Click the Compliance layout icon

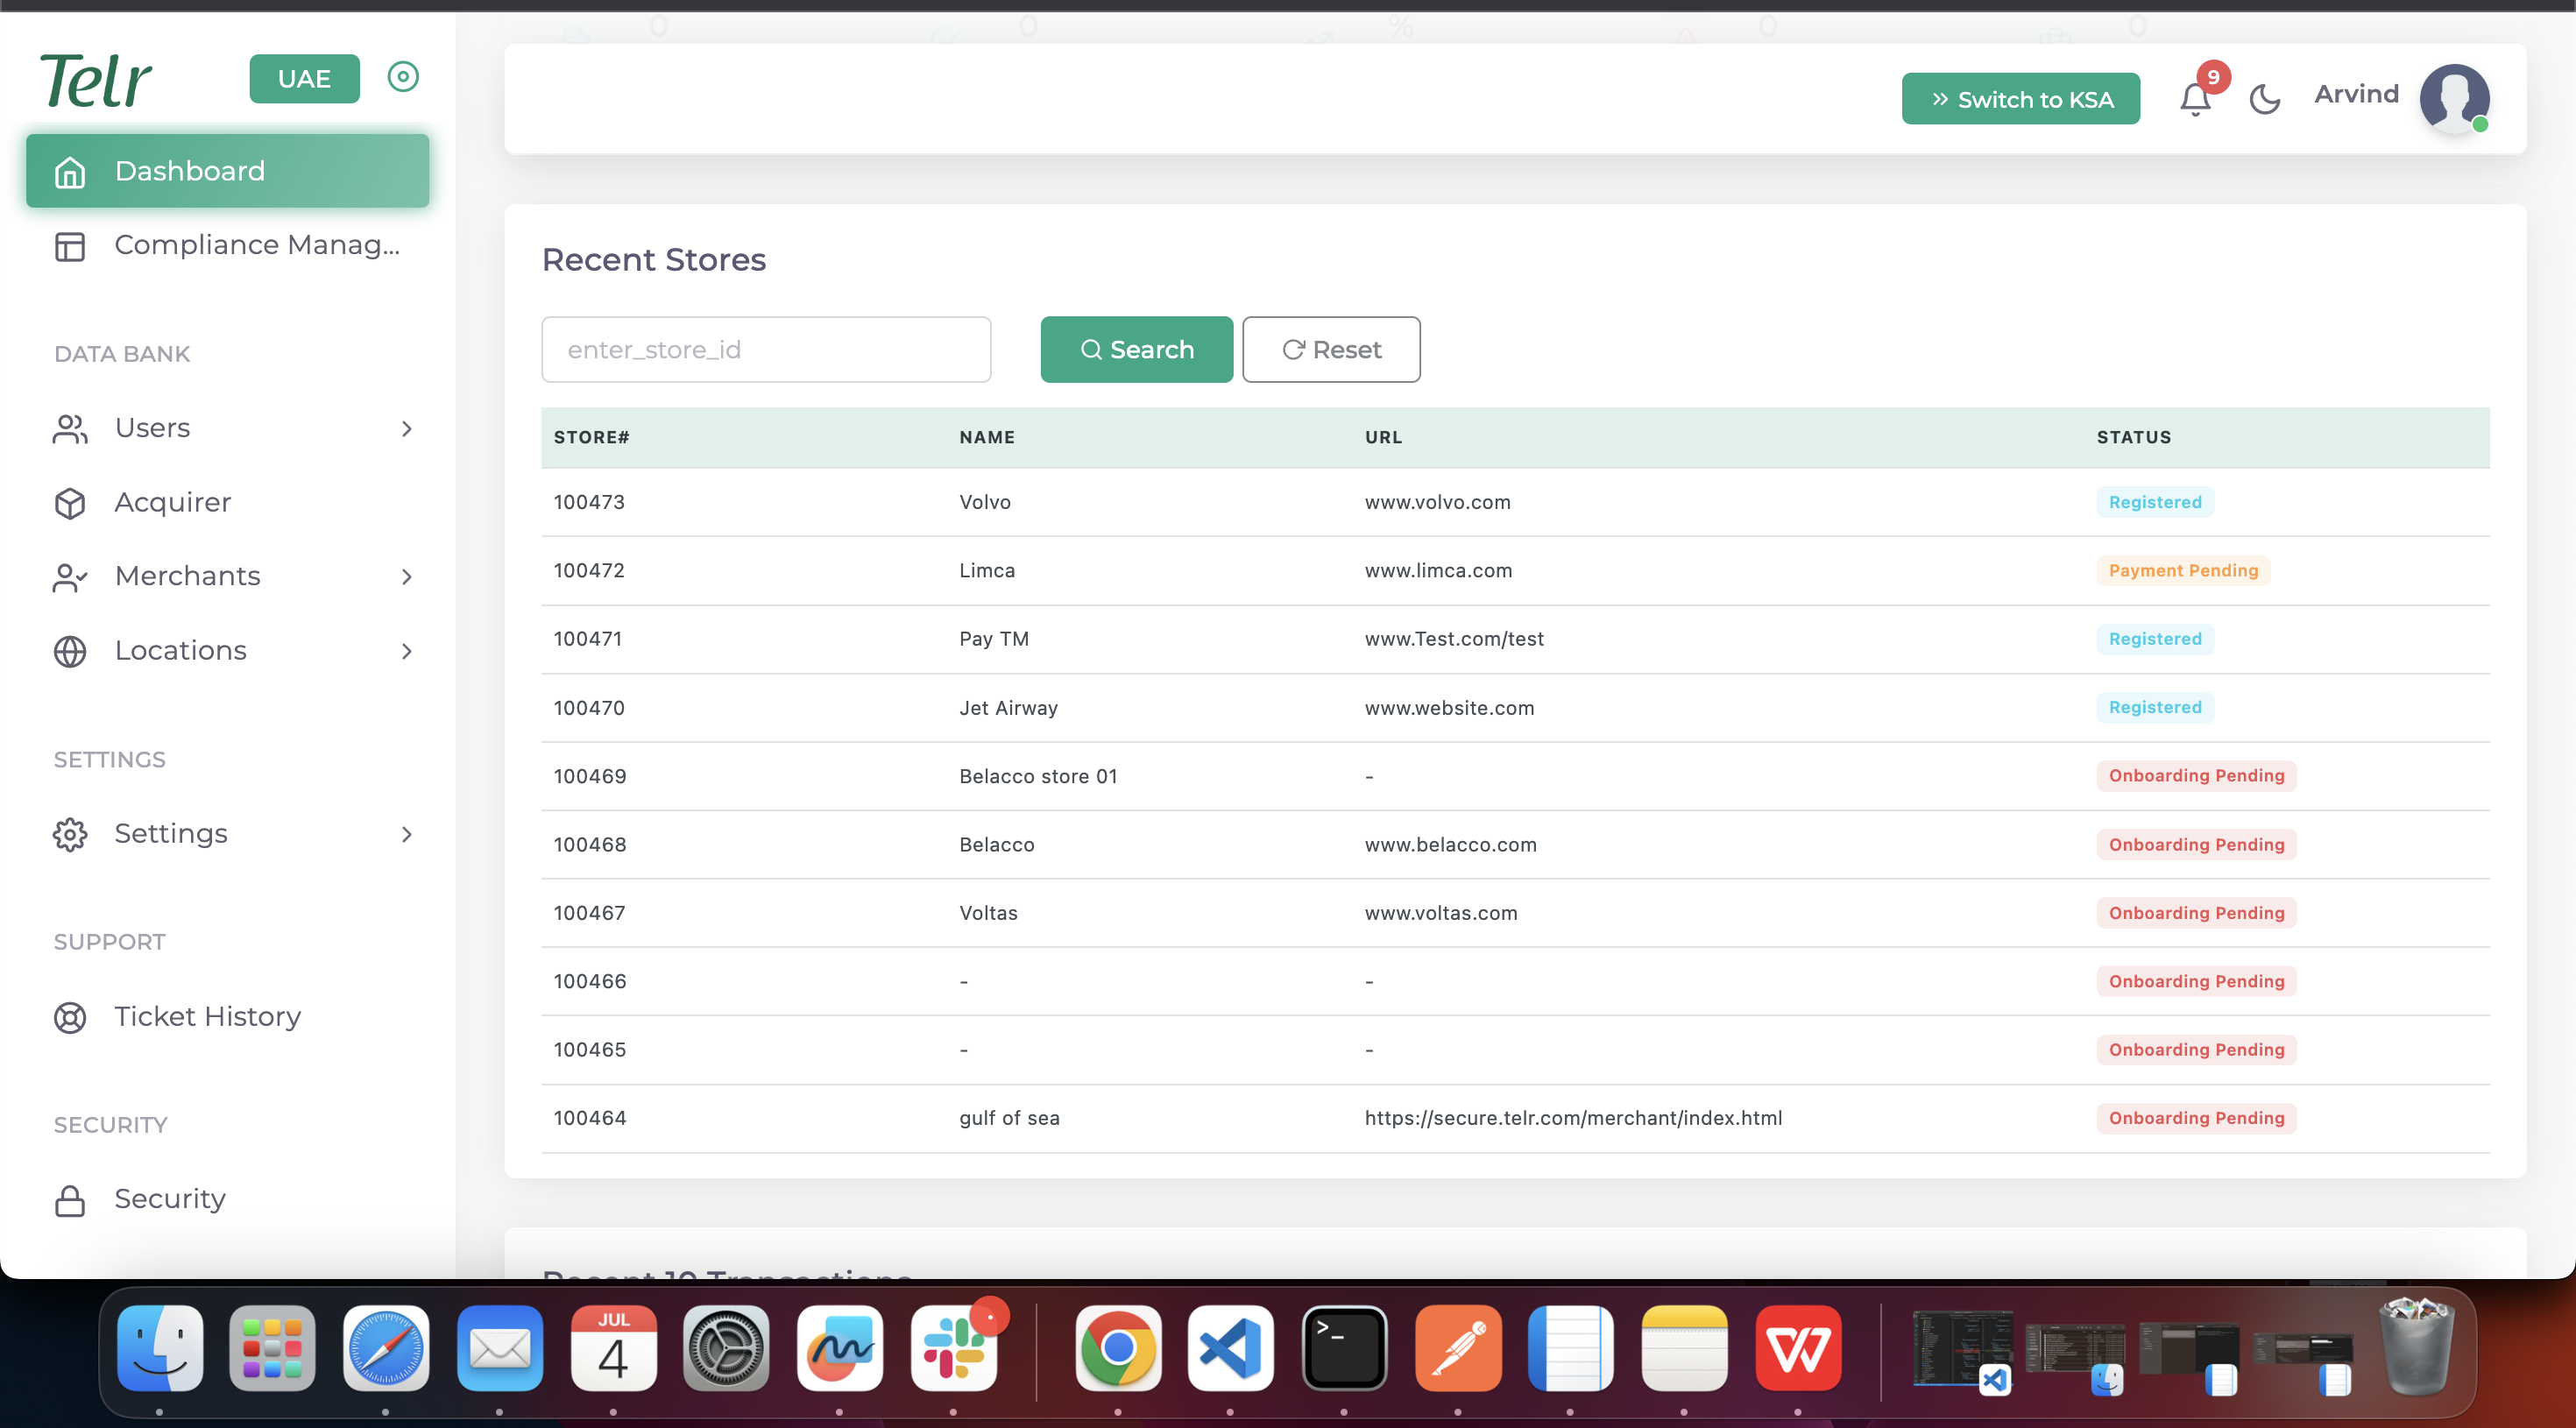70,246
